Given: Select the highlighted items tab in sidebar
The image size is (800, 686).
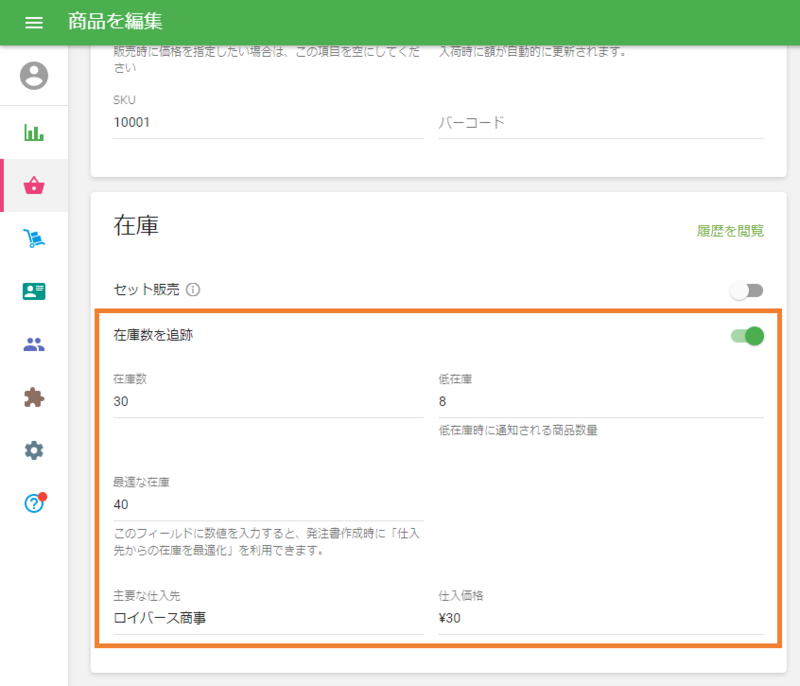Looking at the screenshot, I should [33, 186].
